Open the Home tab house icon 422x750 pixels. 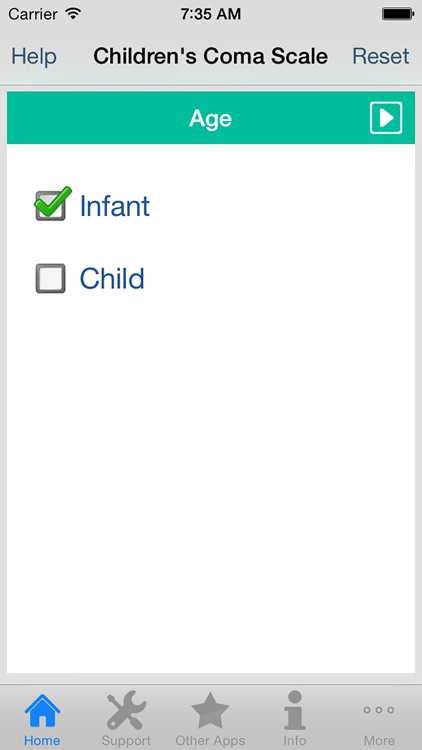pyautogui.click(x=42, y=710)
